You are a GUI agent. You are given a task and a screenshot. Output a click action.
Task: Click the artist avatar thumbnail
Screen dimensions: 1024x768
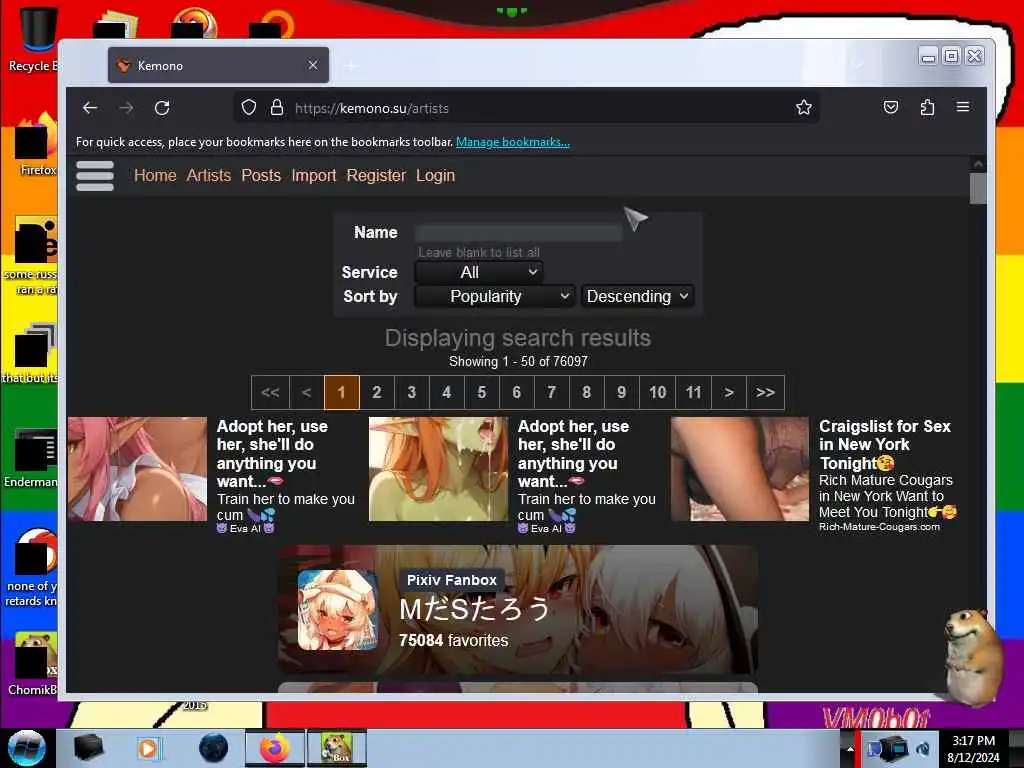(x=338, y=610)
